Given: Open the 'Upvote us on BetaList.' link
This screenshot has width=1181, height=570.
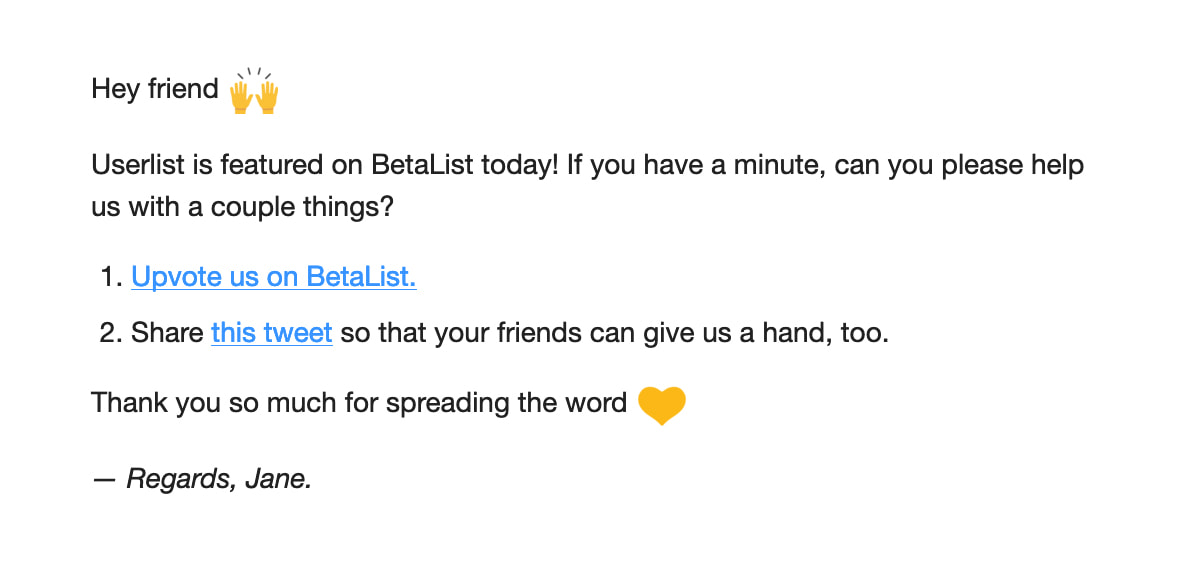Looking at the screenshot, I should coord(273,277).
